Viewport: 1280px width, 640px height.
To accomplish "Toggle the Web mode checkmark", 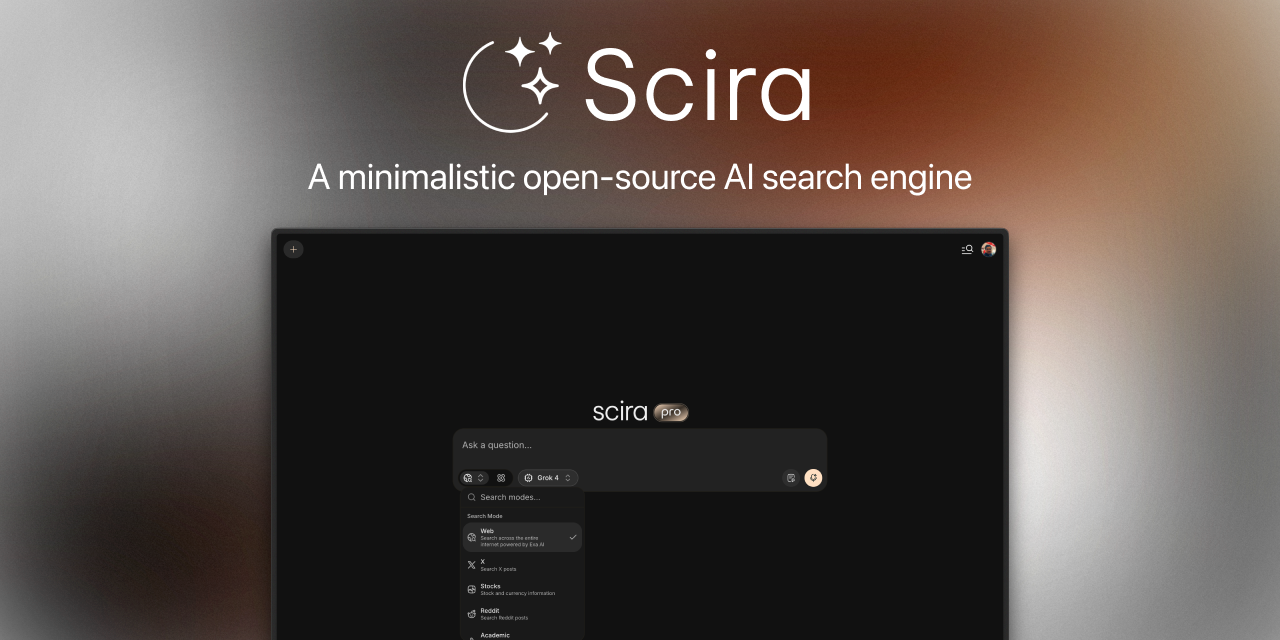I will pyautogui.click(x=573, y=537).
